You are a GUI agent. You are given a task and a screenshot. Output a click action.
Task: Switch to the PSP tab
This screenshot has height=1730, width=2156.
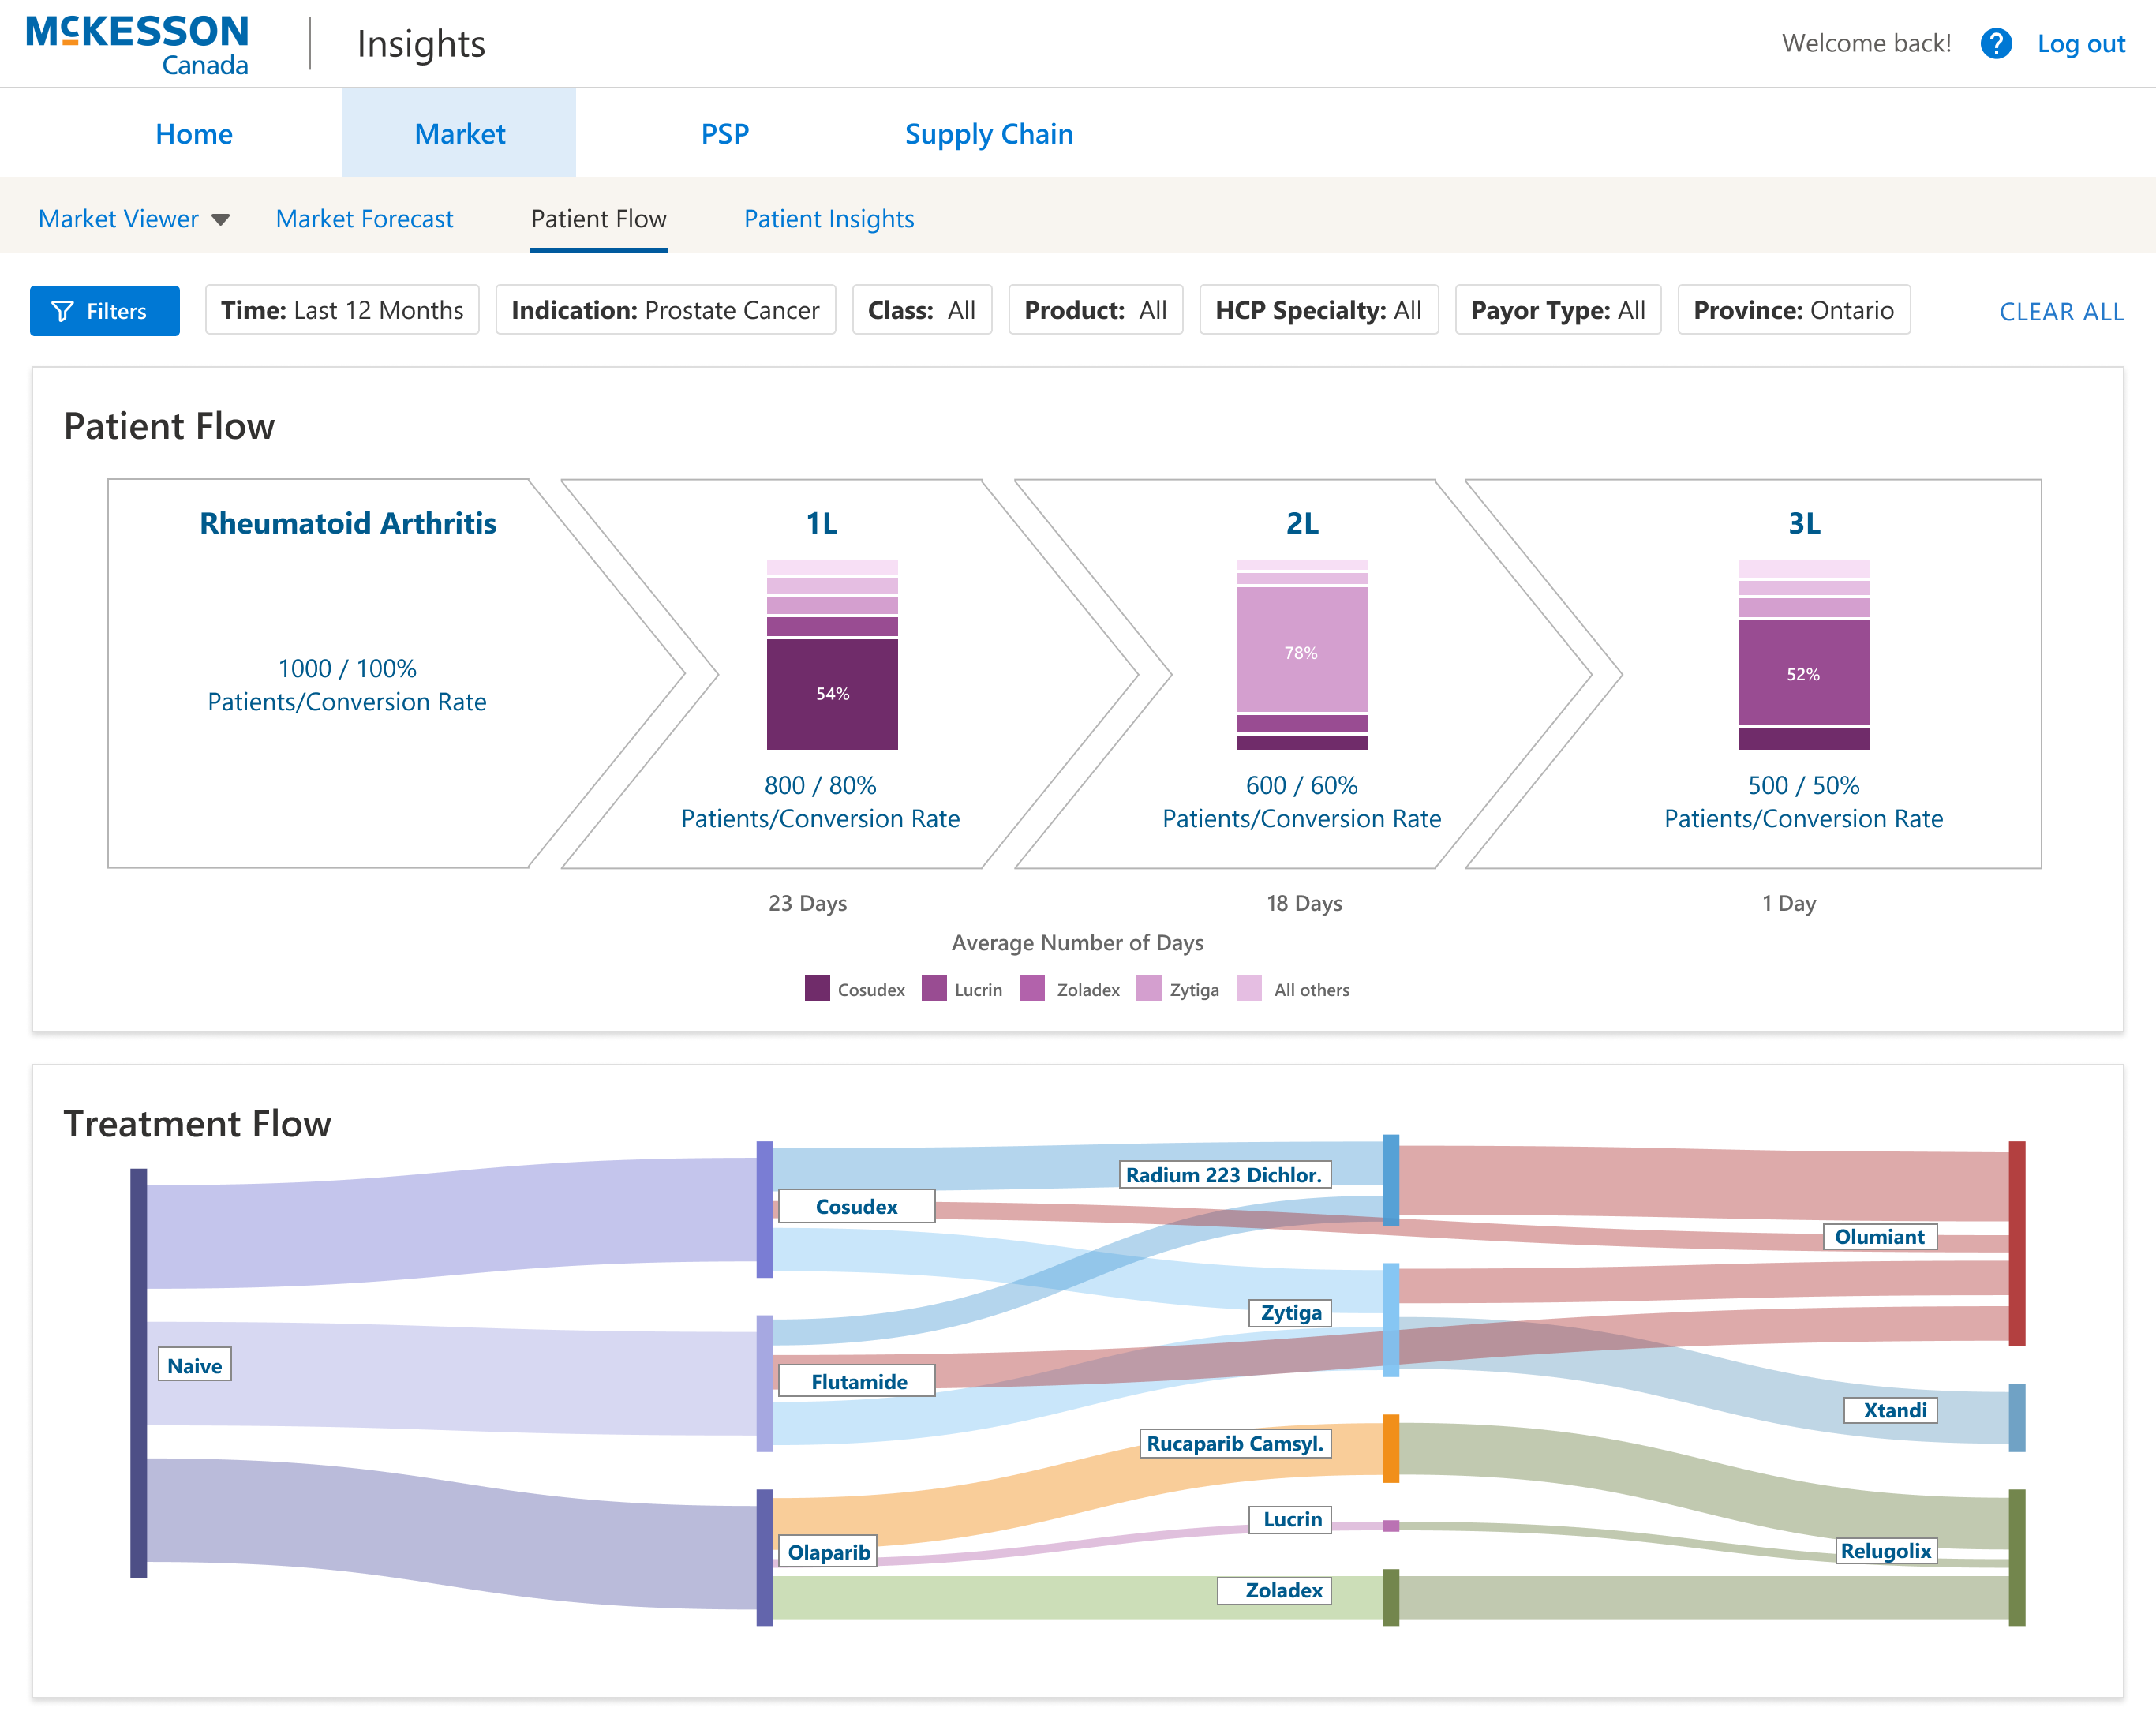click(x=725, y=134)
